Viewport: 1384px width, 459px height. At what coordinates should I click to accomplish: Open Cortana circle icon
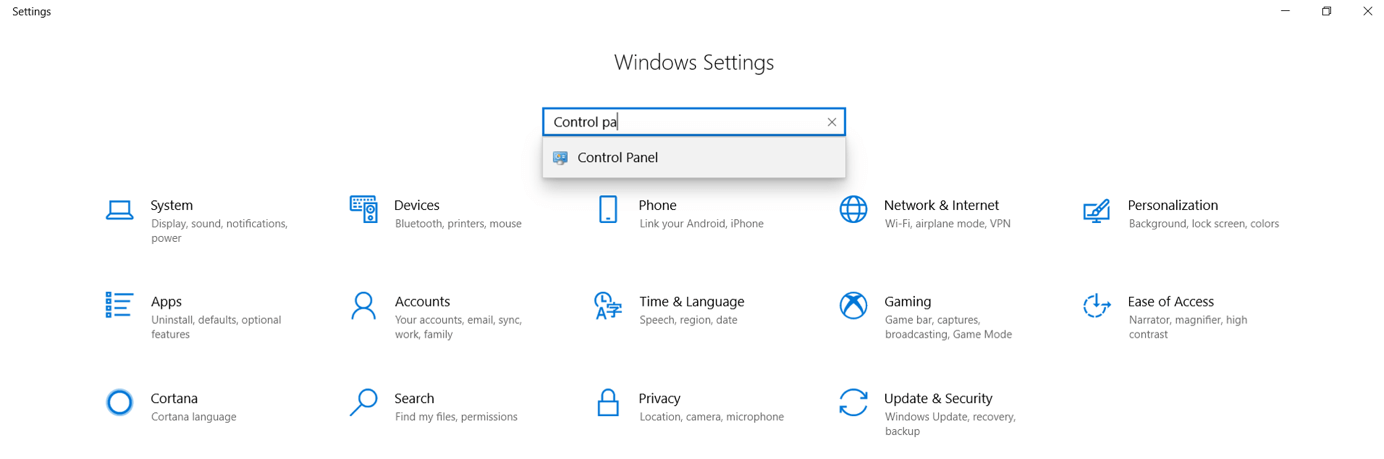[119, 402]
